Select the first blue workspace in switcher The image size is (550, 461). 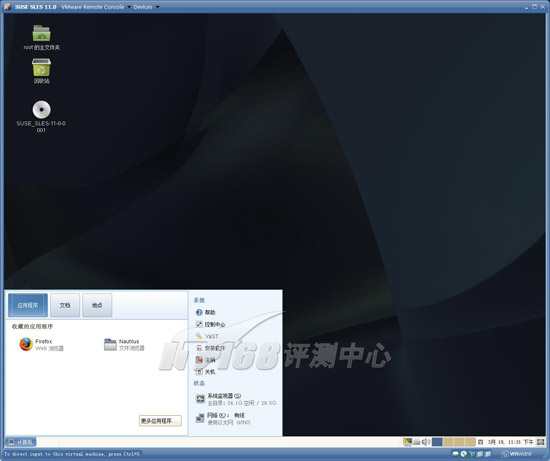tap(437, 442)
